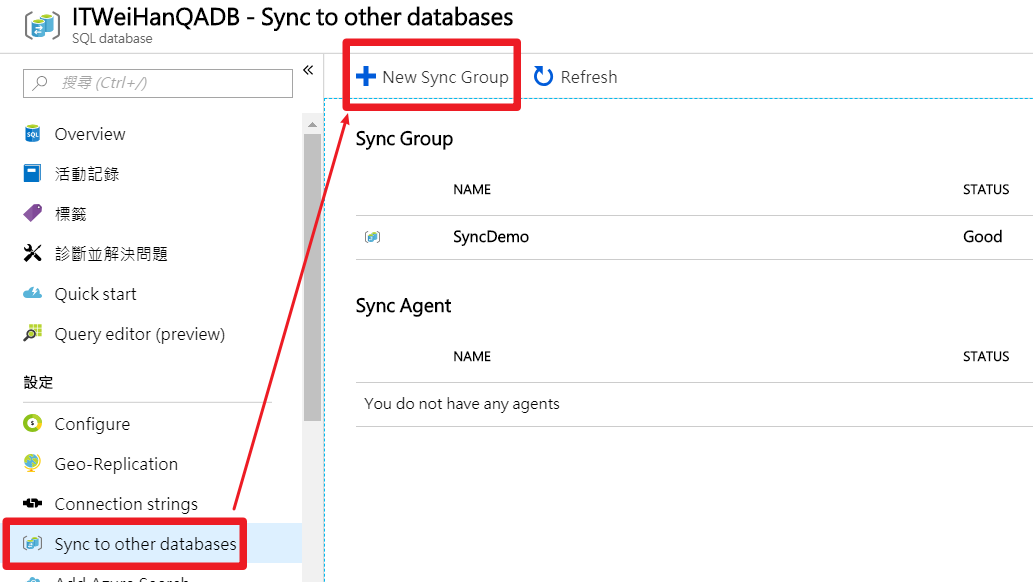
Task: Focus the 搜尋 (Ctrl+/) search field
Action: 158,83
